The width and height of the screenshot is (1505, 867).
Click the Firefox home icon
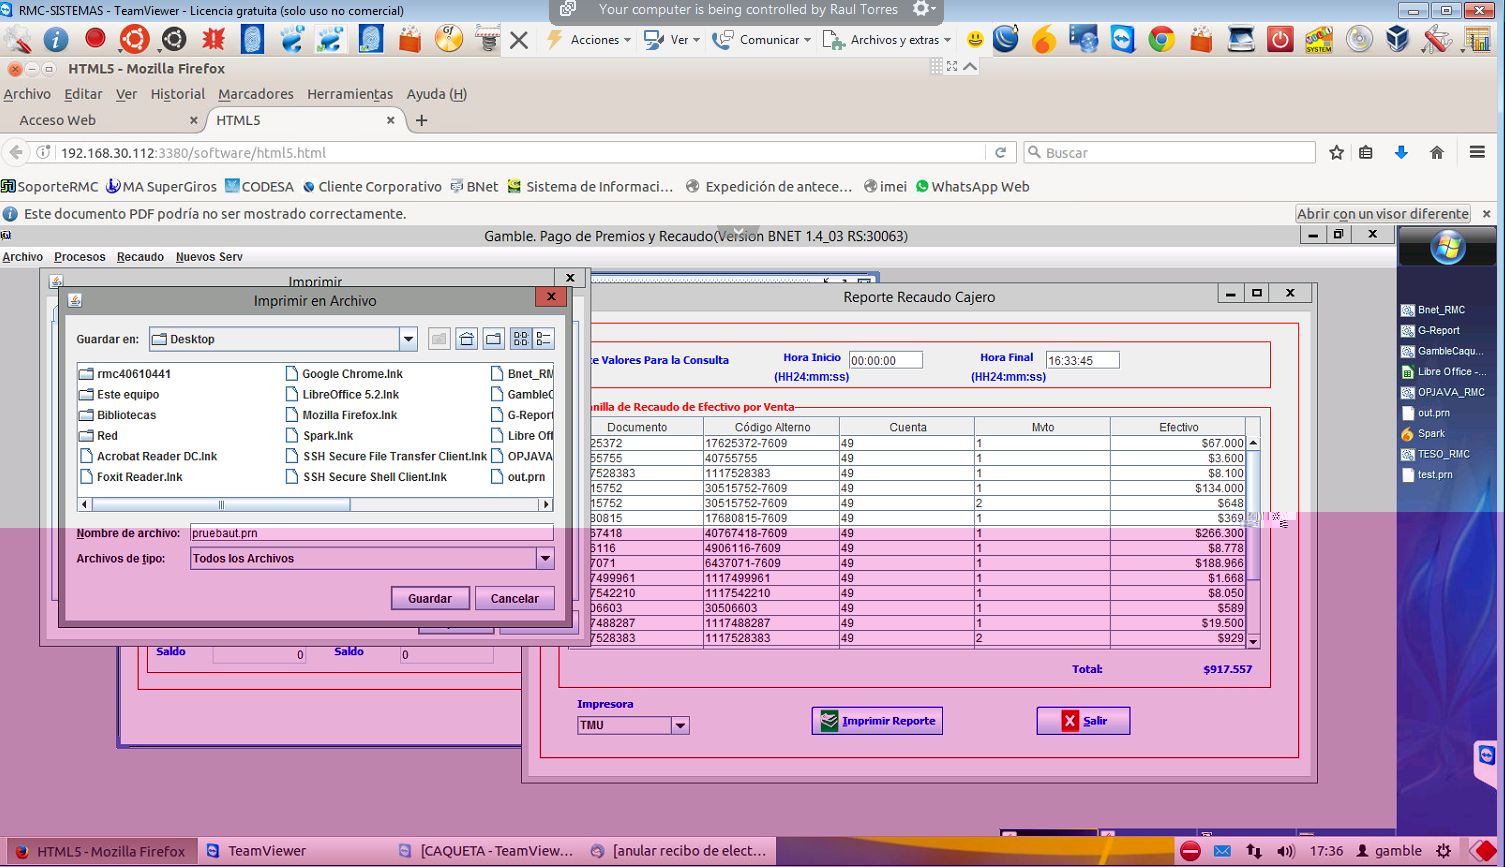(x=1437, y=153)
